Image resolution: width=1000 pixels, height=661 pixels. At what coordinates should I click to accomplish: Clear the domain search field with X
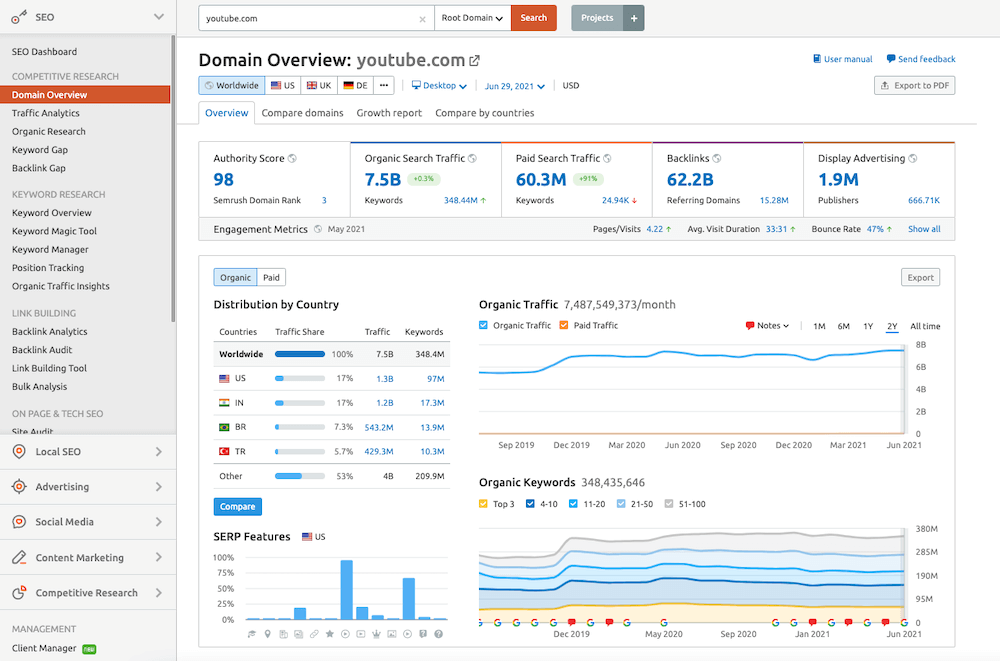tap(422, 19)
